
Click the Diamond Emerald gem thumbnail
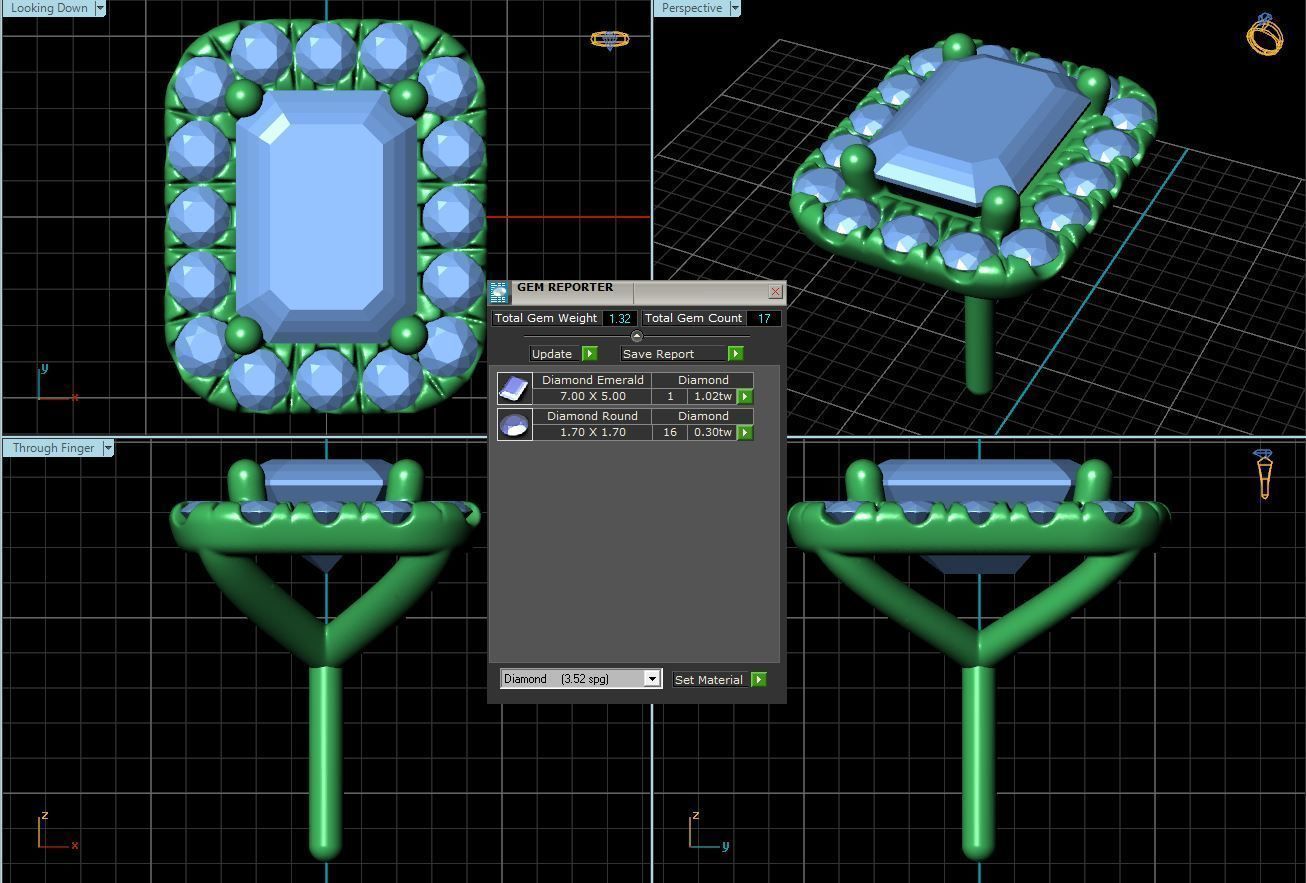coord(514,388)
